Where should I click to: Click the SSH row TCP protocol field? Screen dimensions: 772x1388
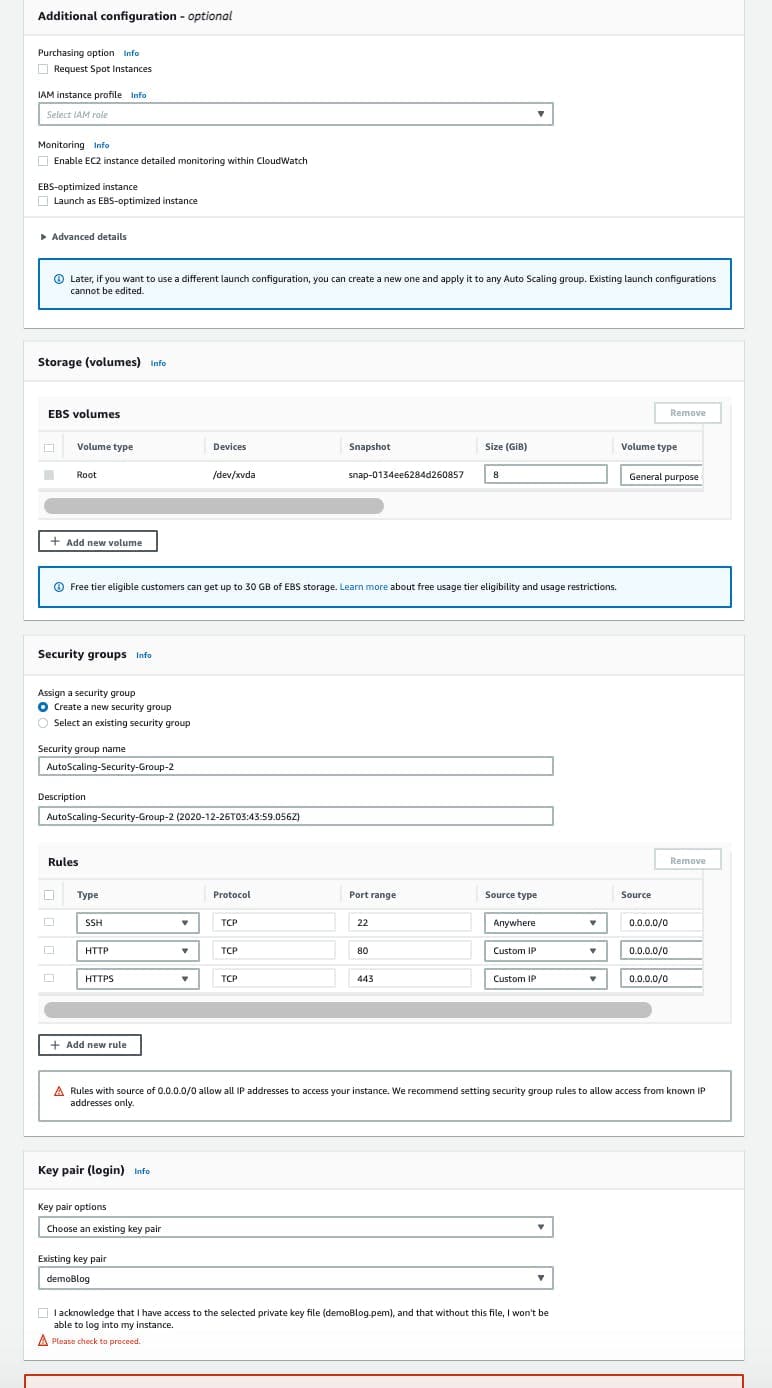pyautogui.click(x=274, y=923)
